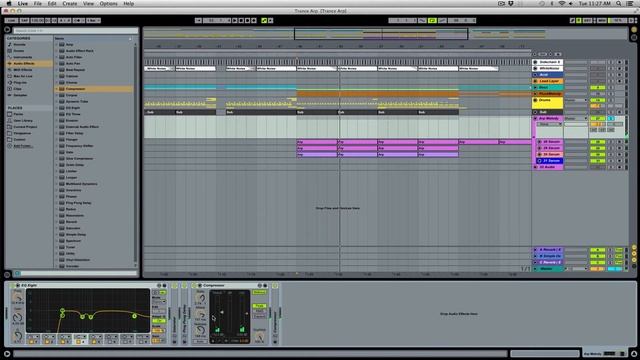
Task: Open Packs in the Places list
Action: 18,114
